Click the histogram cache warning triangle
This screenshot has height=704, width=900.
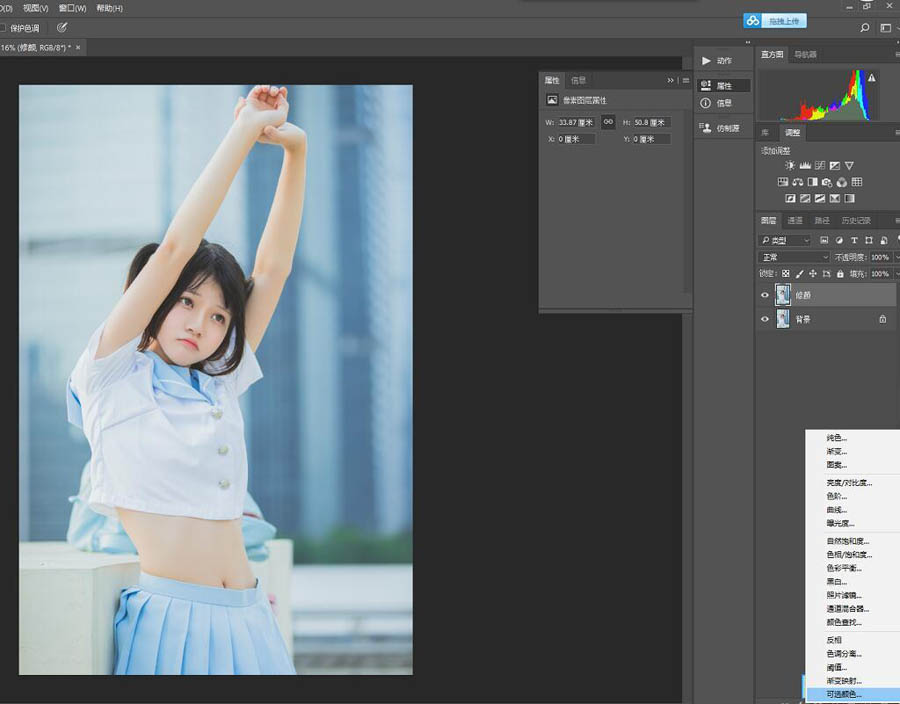[872, 78]
